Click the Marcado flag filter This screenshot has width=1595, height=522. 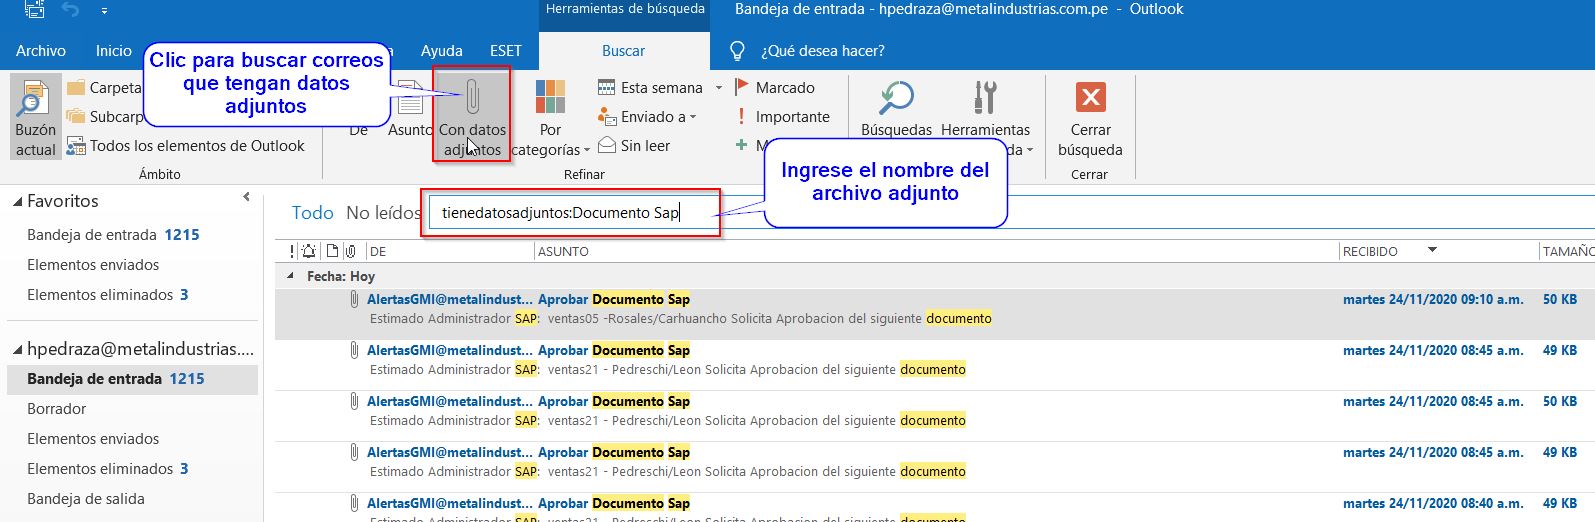click(776, 88)
